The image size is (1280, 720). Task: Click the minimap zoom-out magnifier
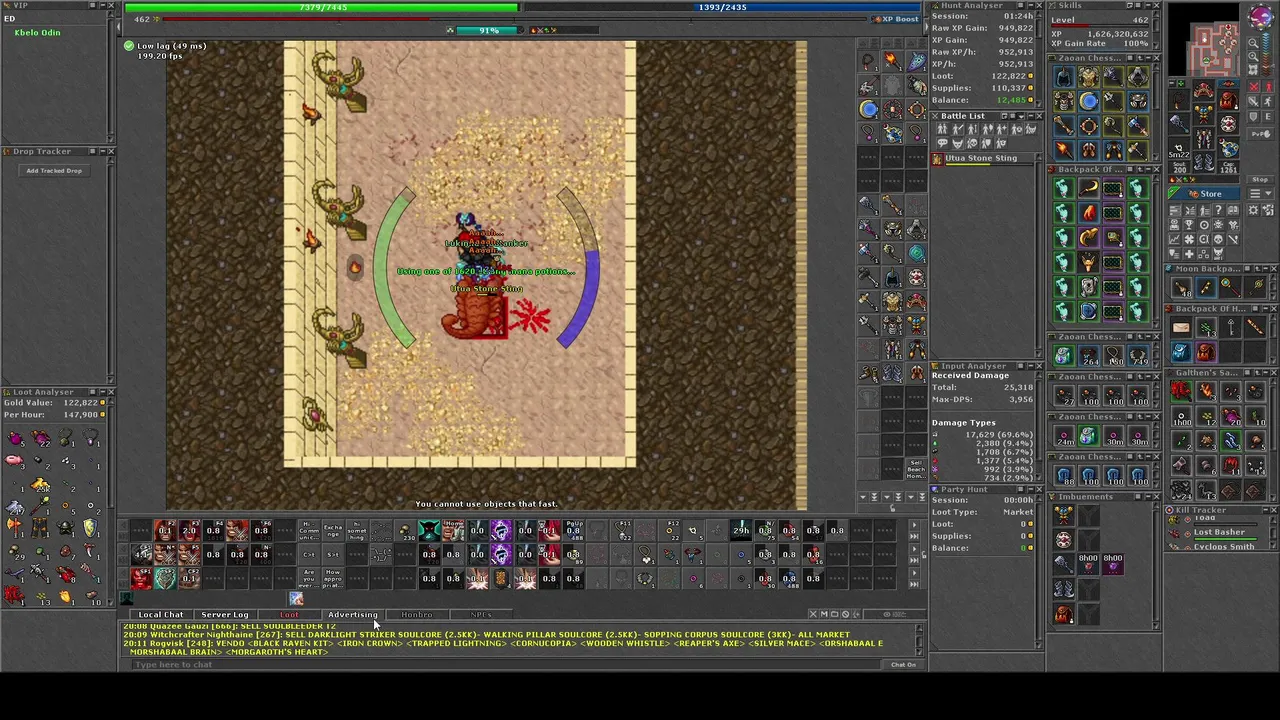[x=1253, y=43]
